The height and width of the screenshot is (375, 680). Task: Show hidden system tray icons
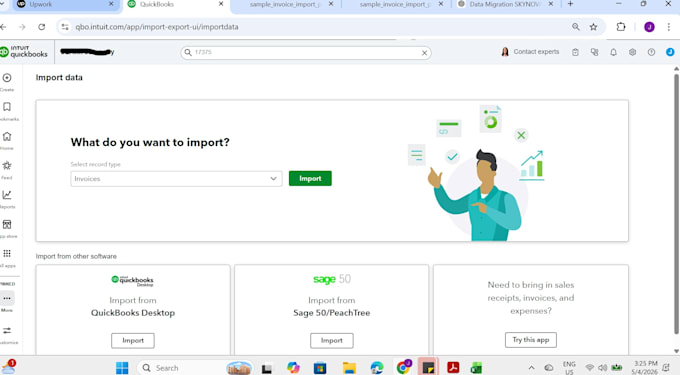coord(531,368)
